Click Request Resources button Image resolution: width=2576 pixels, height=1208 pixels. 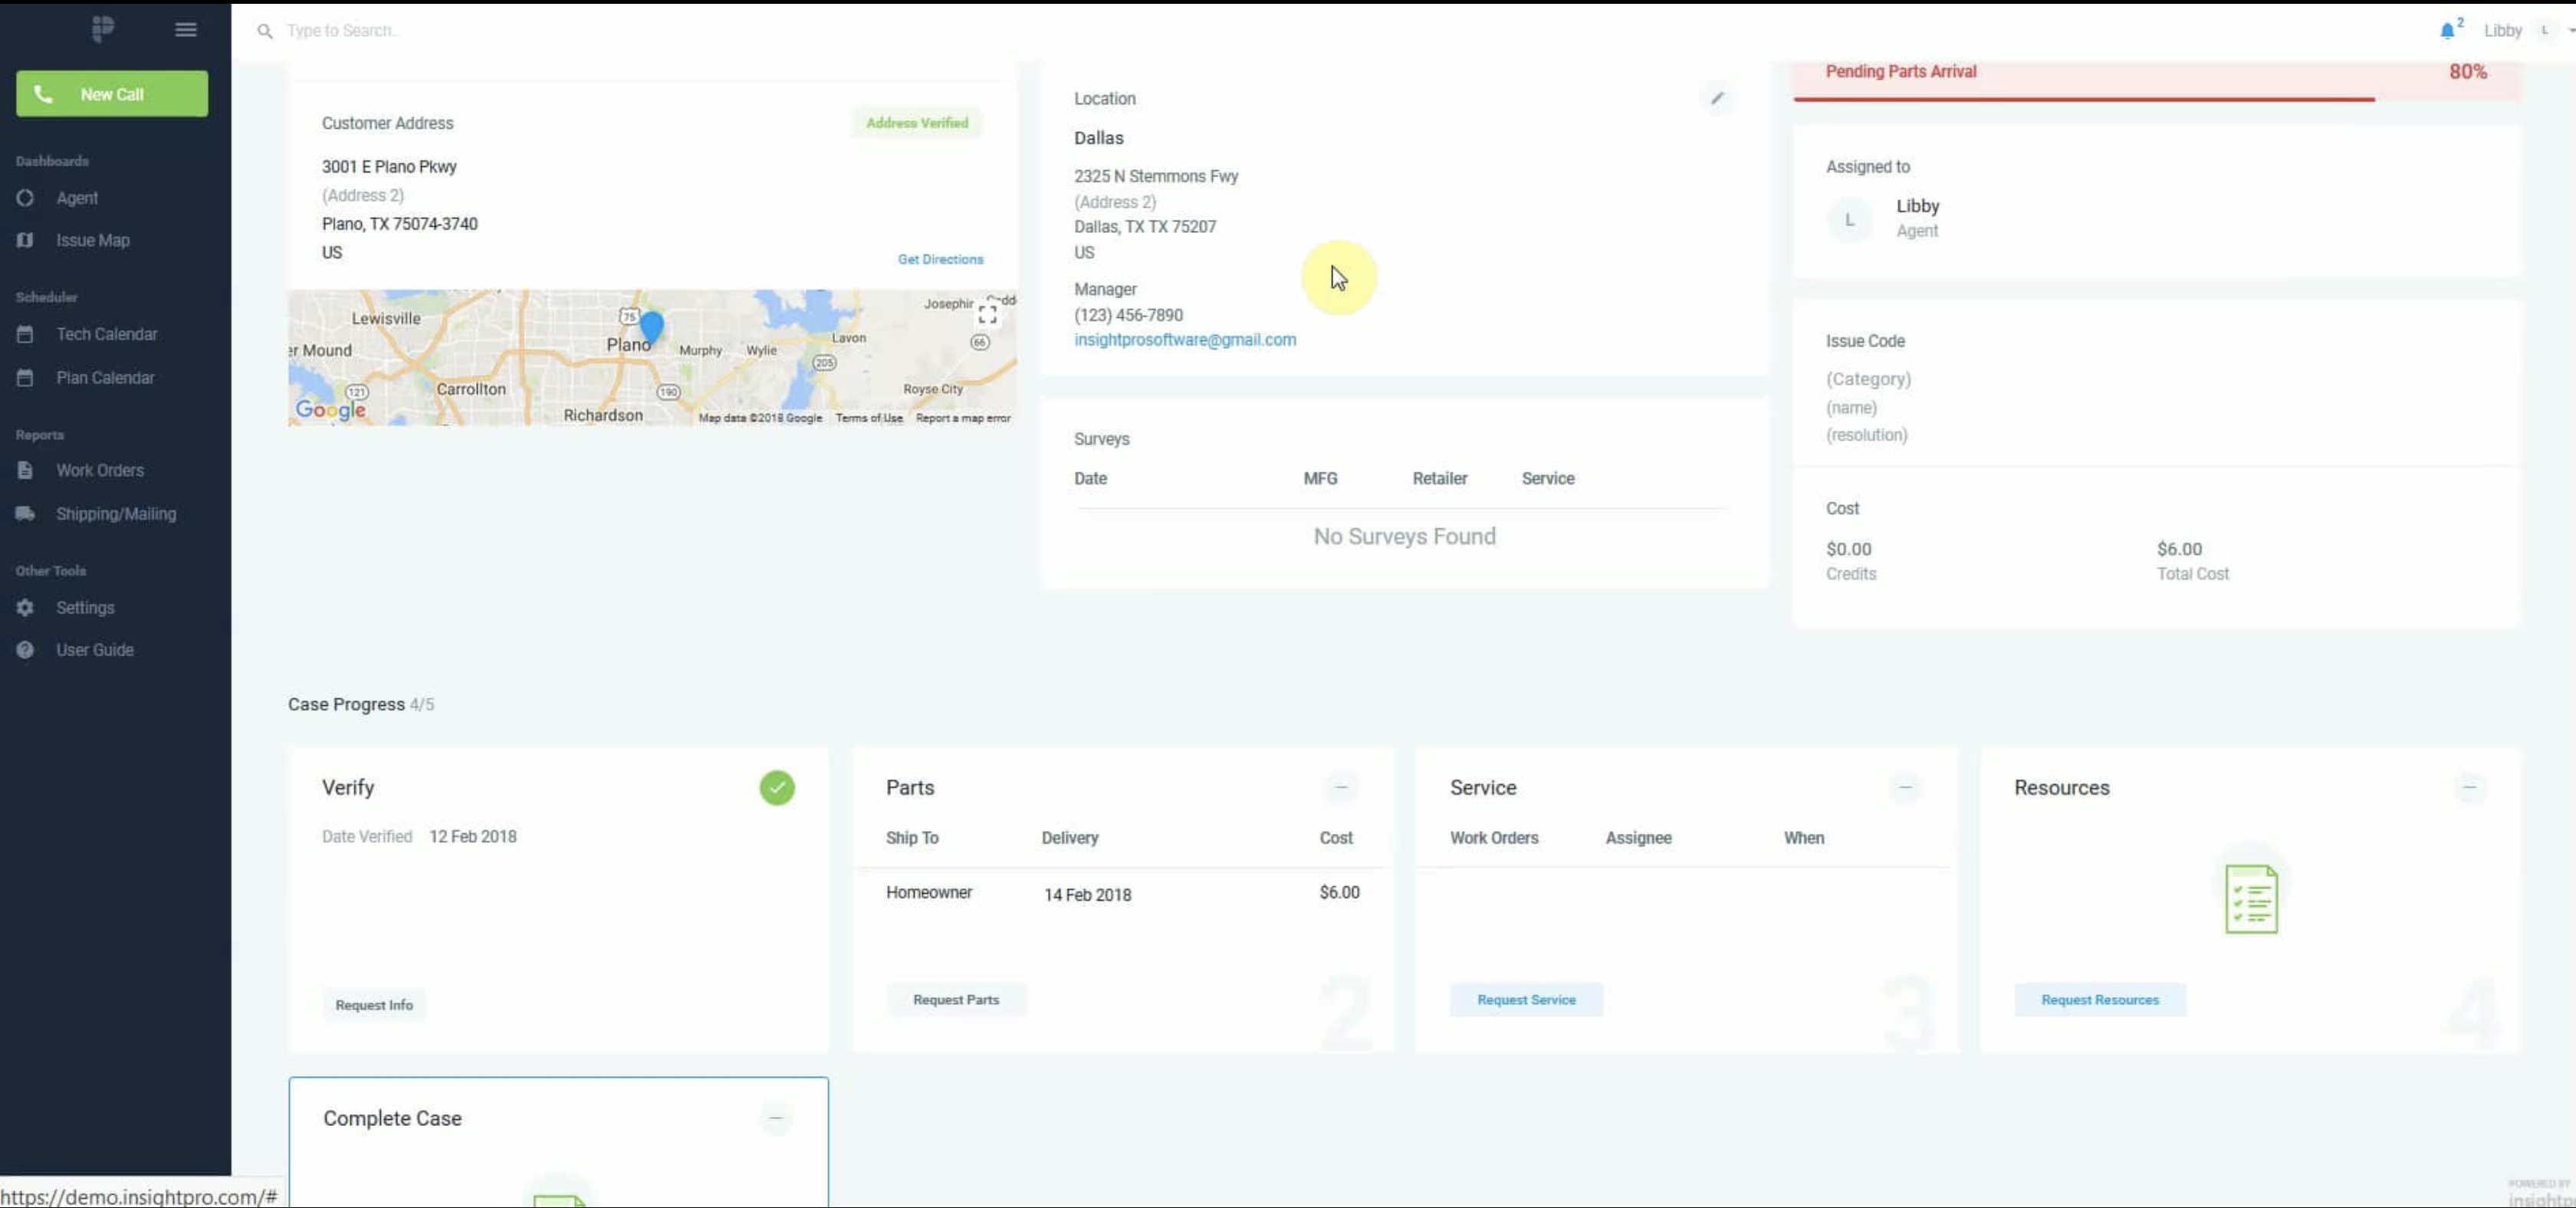coord(2100,1000)
